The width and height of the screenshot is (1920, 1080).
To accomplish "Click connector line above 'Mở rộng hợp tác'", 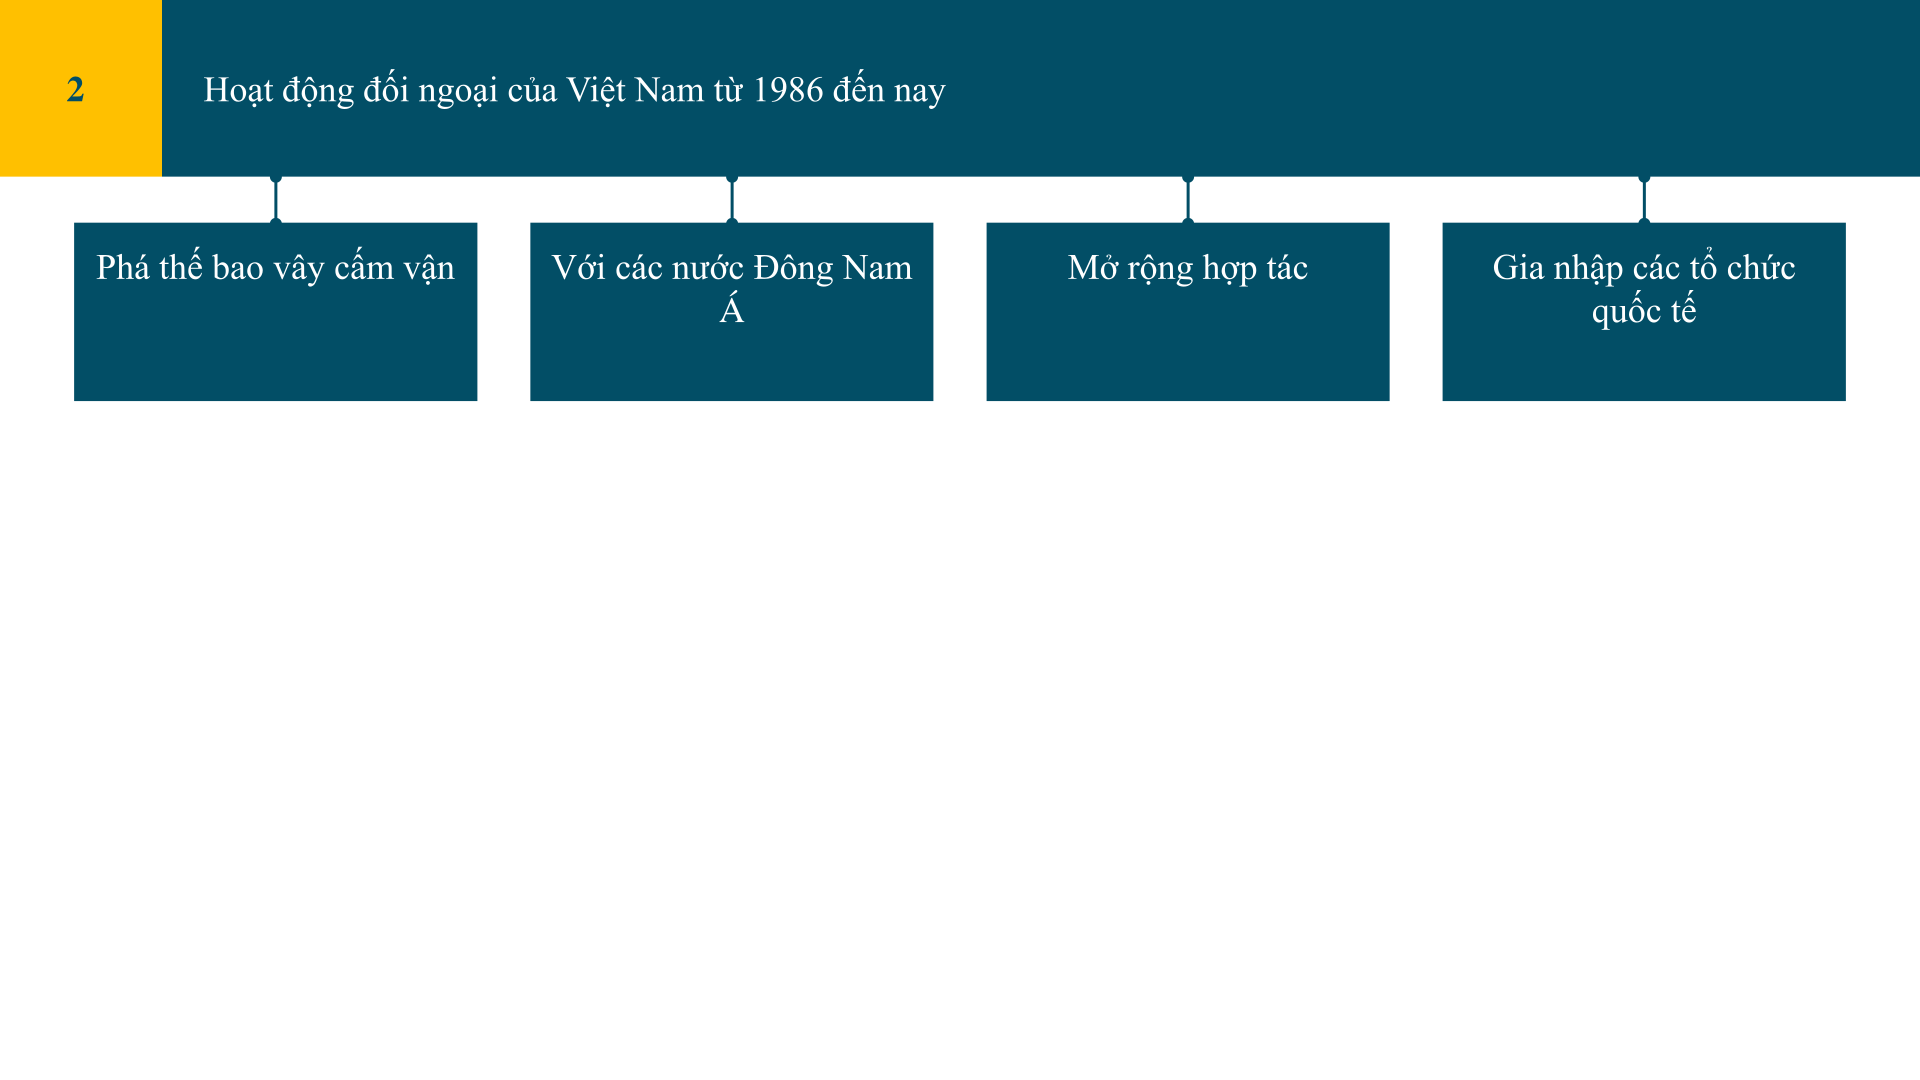I will point(1188,200).
